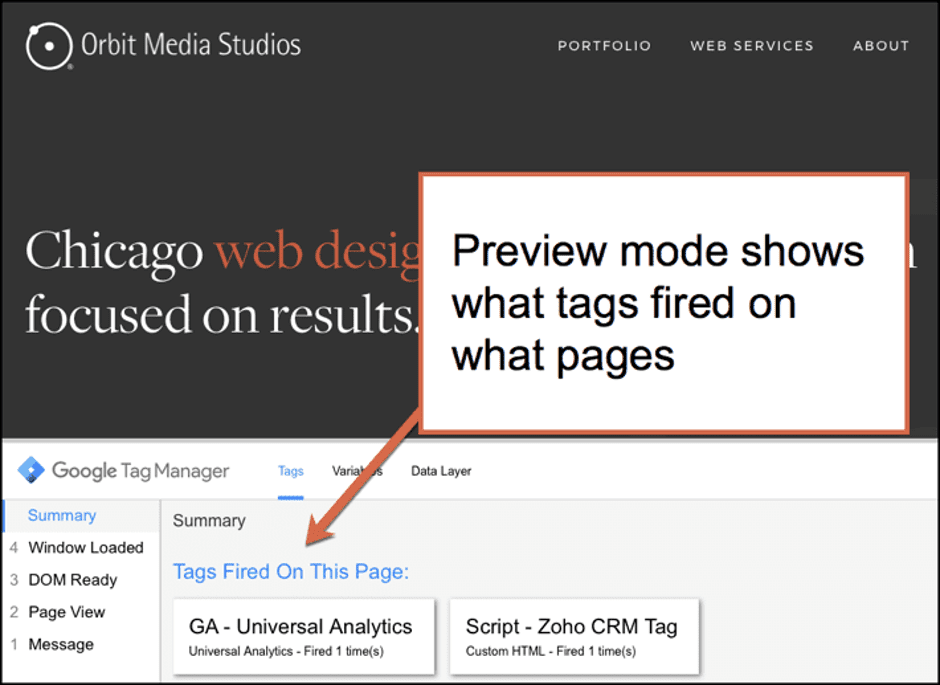Open the Script - Zoho CRM Tag card
The image size is (940, 685).
tap(574, 636)
